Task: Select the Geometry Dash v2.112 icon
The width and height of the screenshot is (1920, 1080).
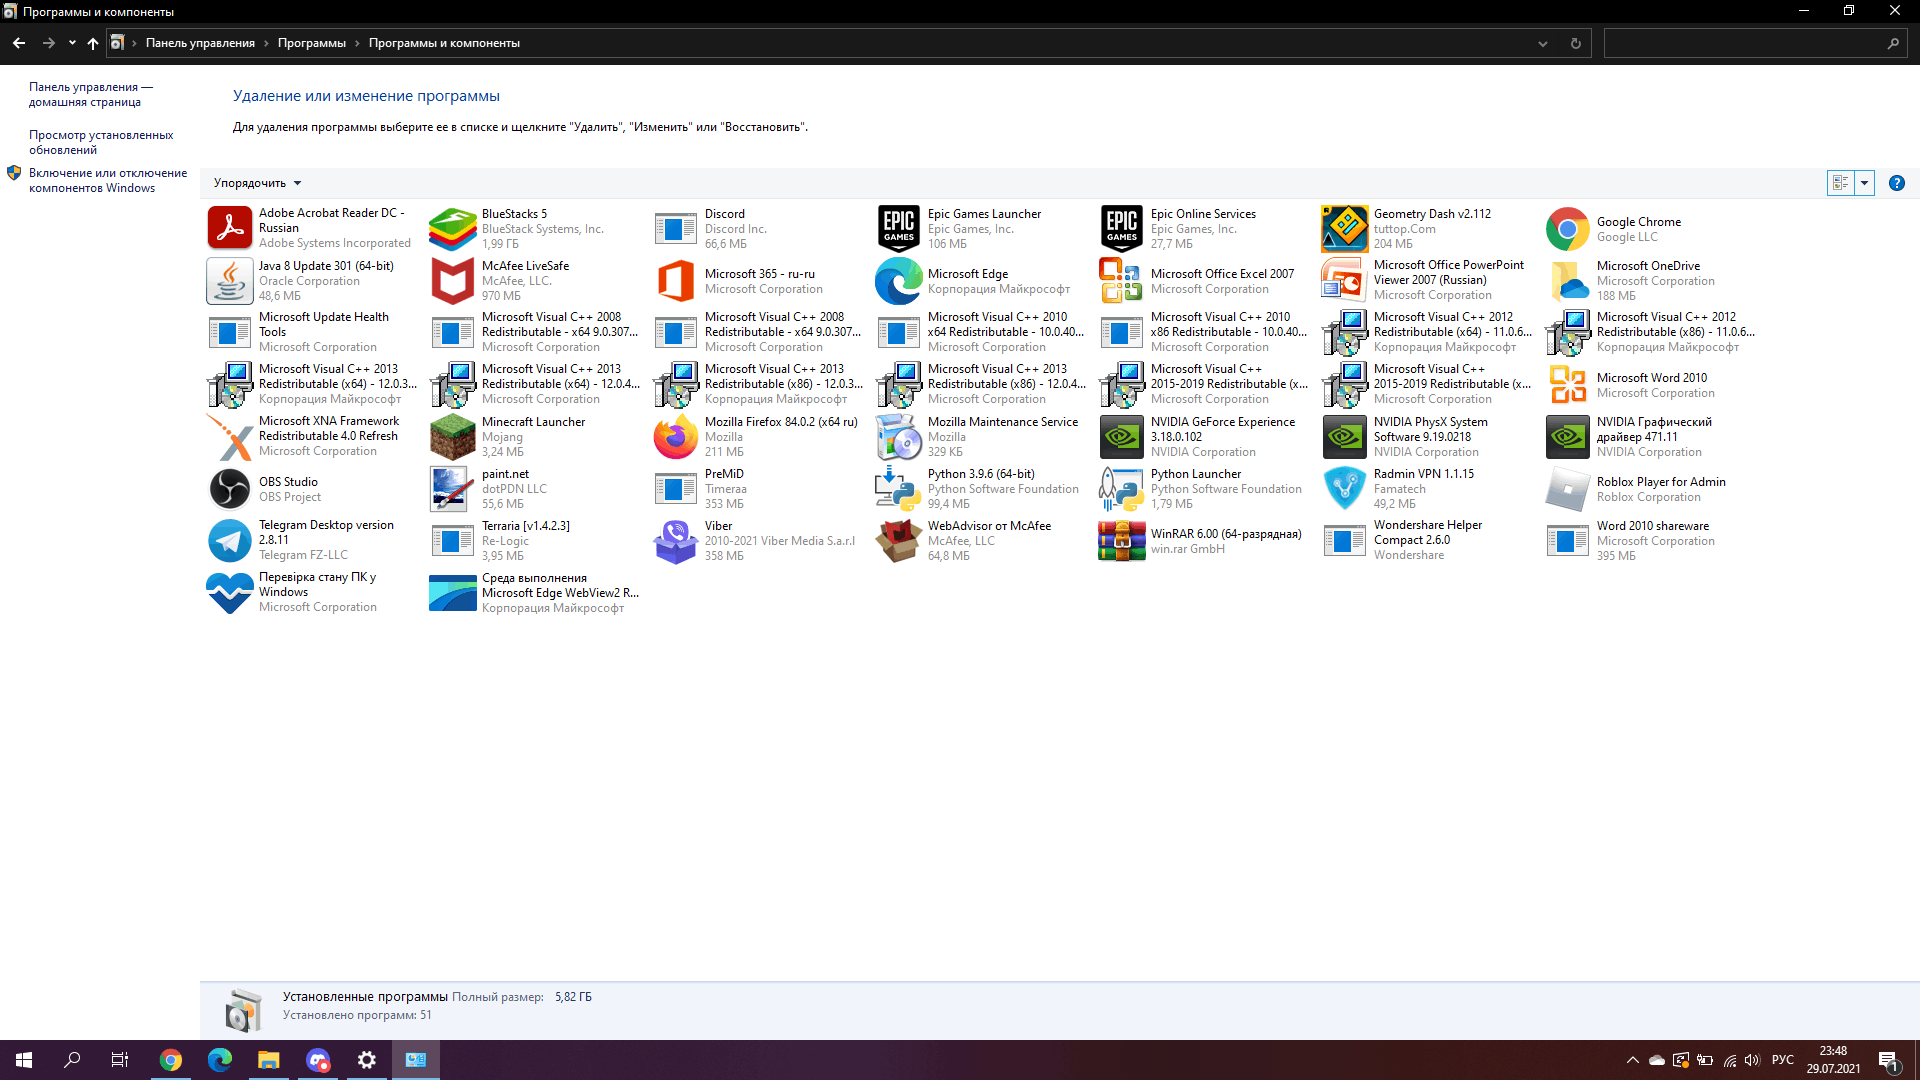Action: pyautogui.click(x=1344, y=229)
